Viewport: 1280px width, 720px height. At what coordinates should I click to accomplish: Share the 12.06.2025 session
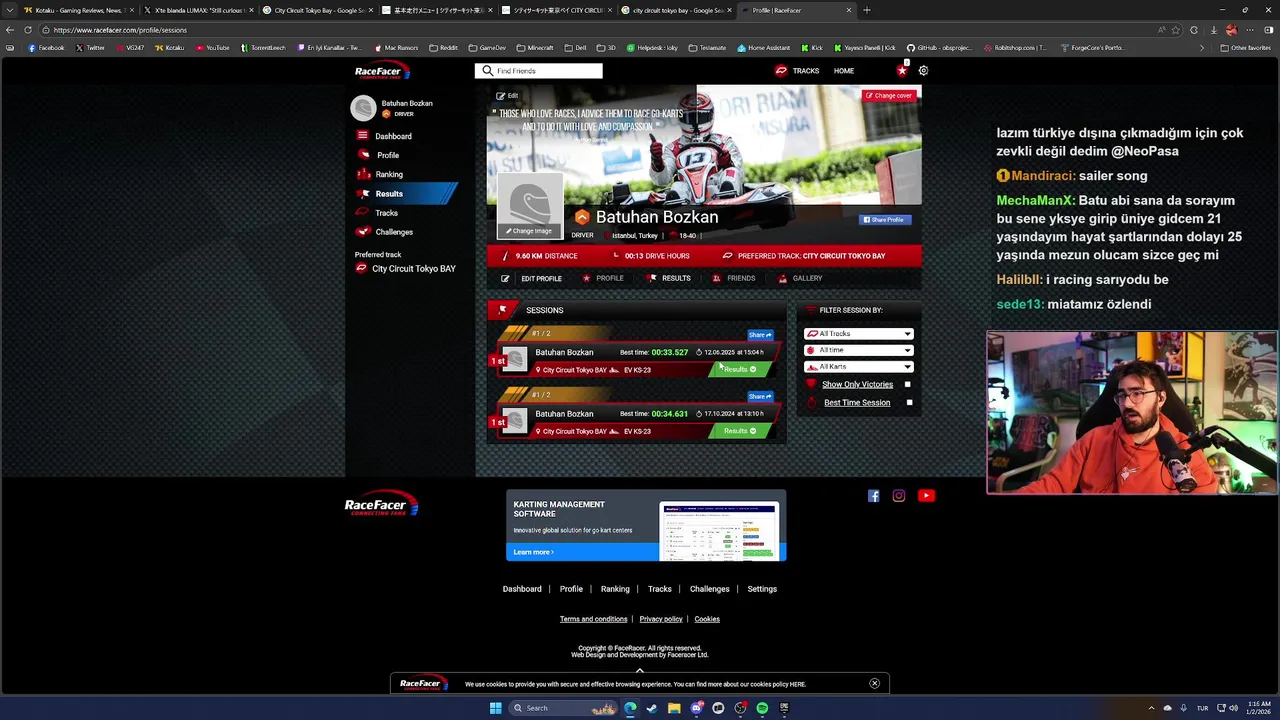(x=760, y=335)
